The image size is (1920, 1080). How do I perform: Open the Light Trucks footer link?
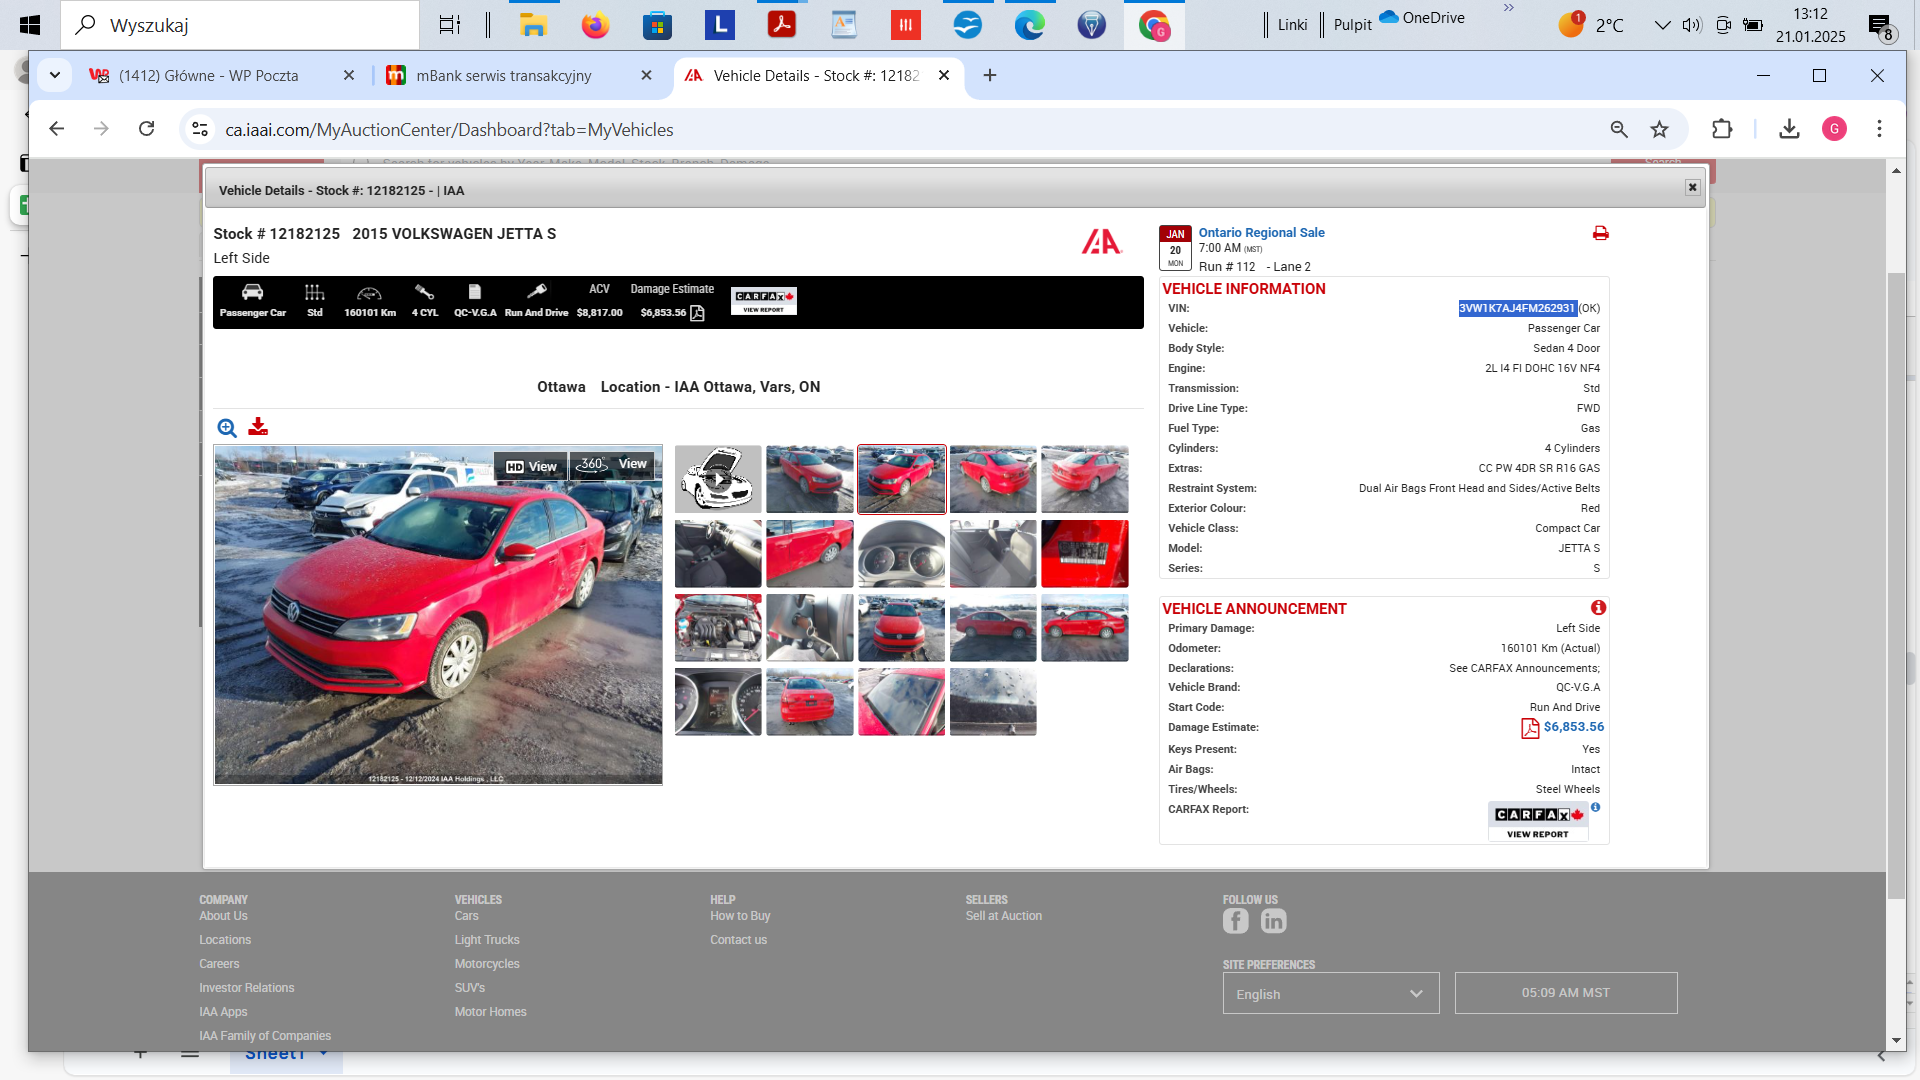tap(487, 940)
